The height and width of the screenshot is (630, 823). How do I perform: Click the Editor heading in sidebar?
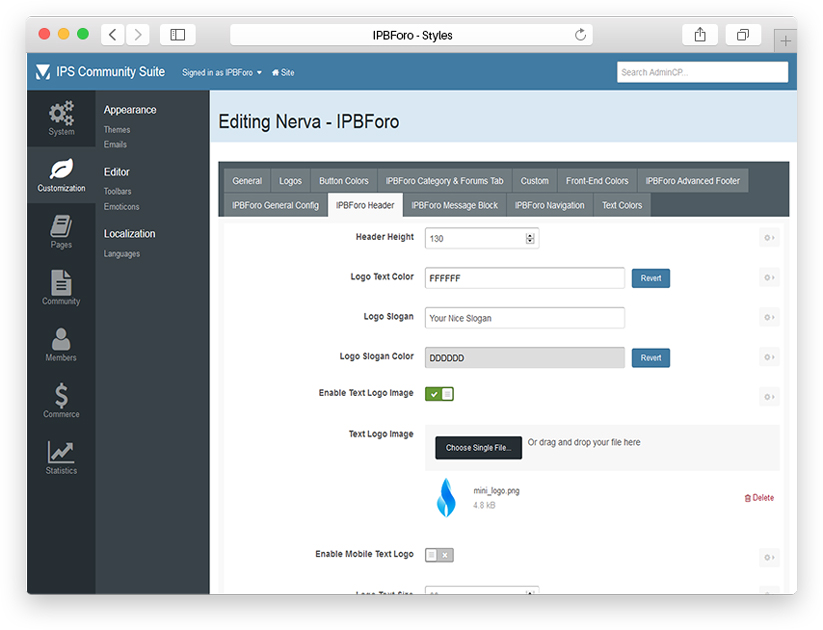point(117,172)
